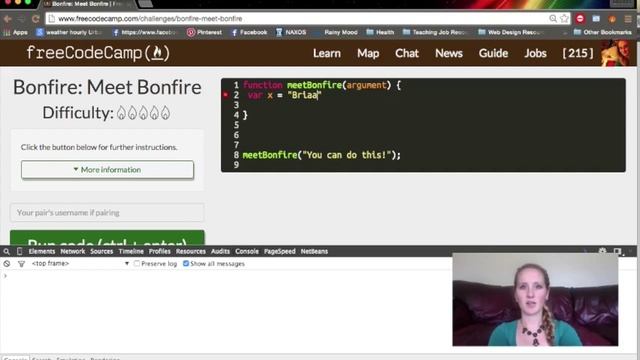Screen dimensions: 640x360
Task: Open the Guide navigation item
Action: (493, 53)
